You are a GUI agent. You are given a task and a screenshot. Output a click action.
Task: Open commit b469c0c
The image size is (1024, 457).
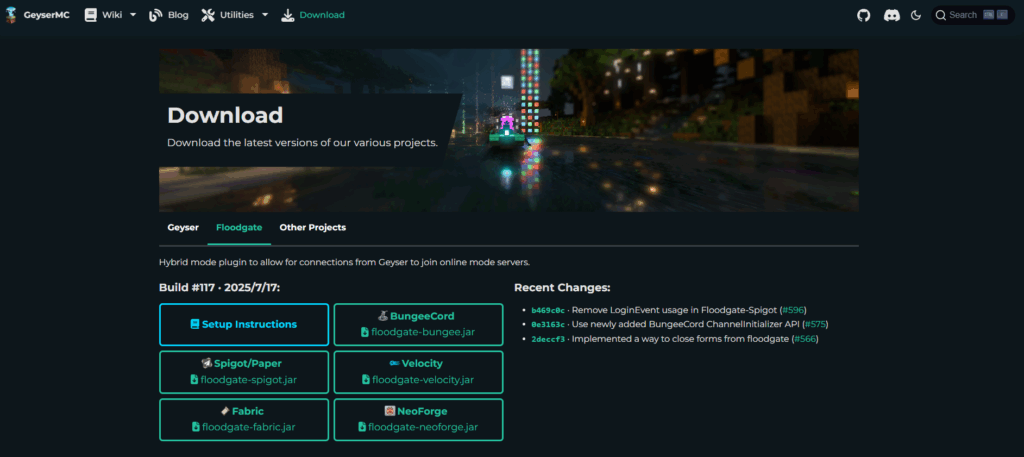548,310
